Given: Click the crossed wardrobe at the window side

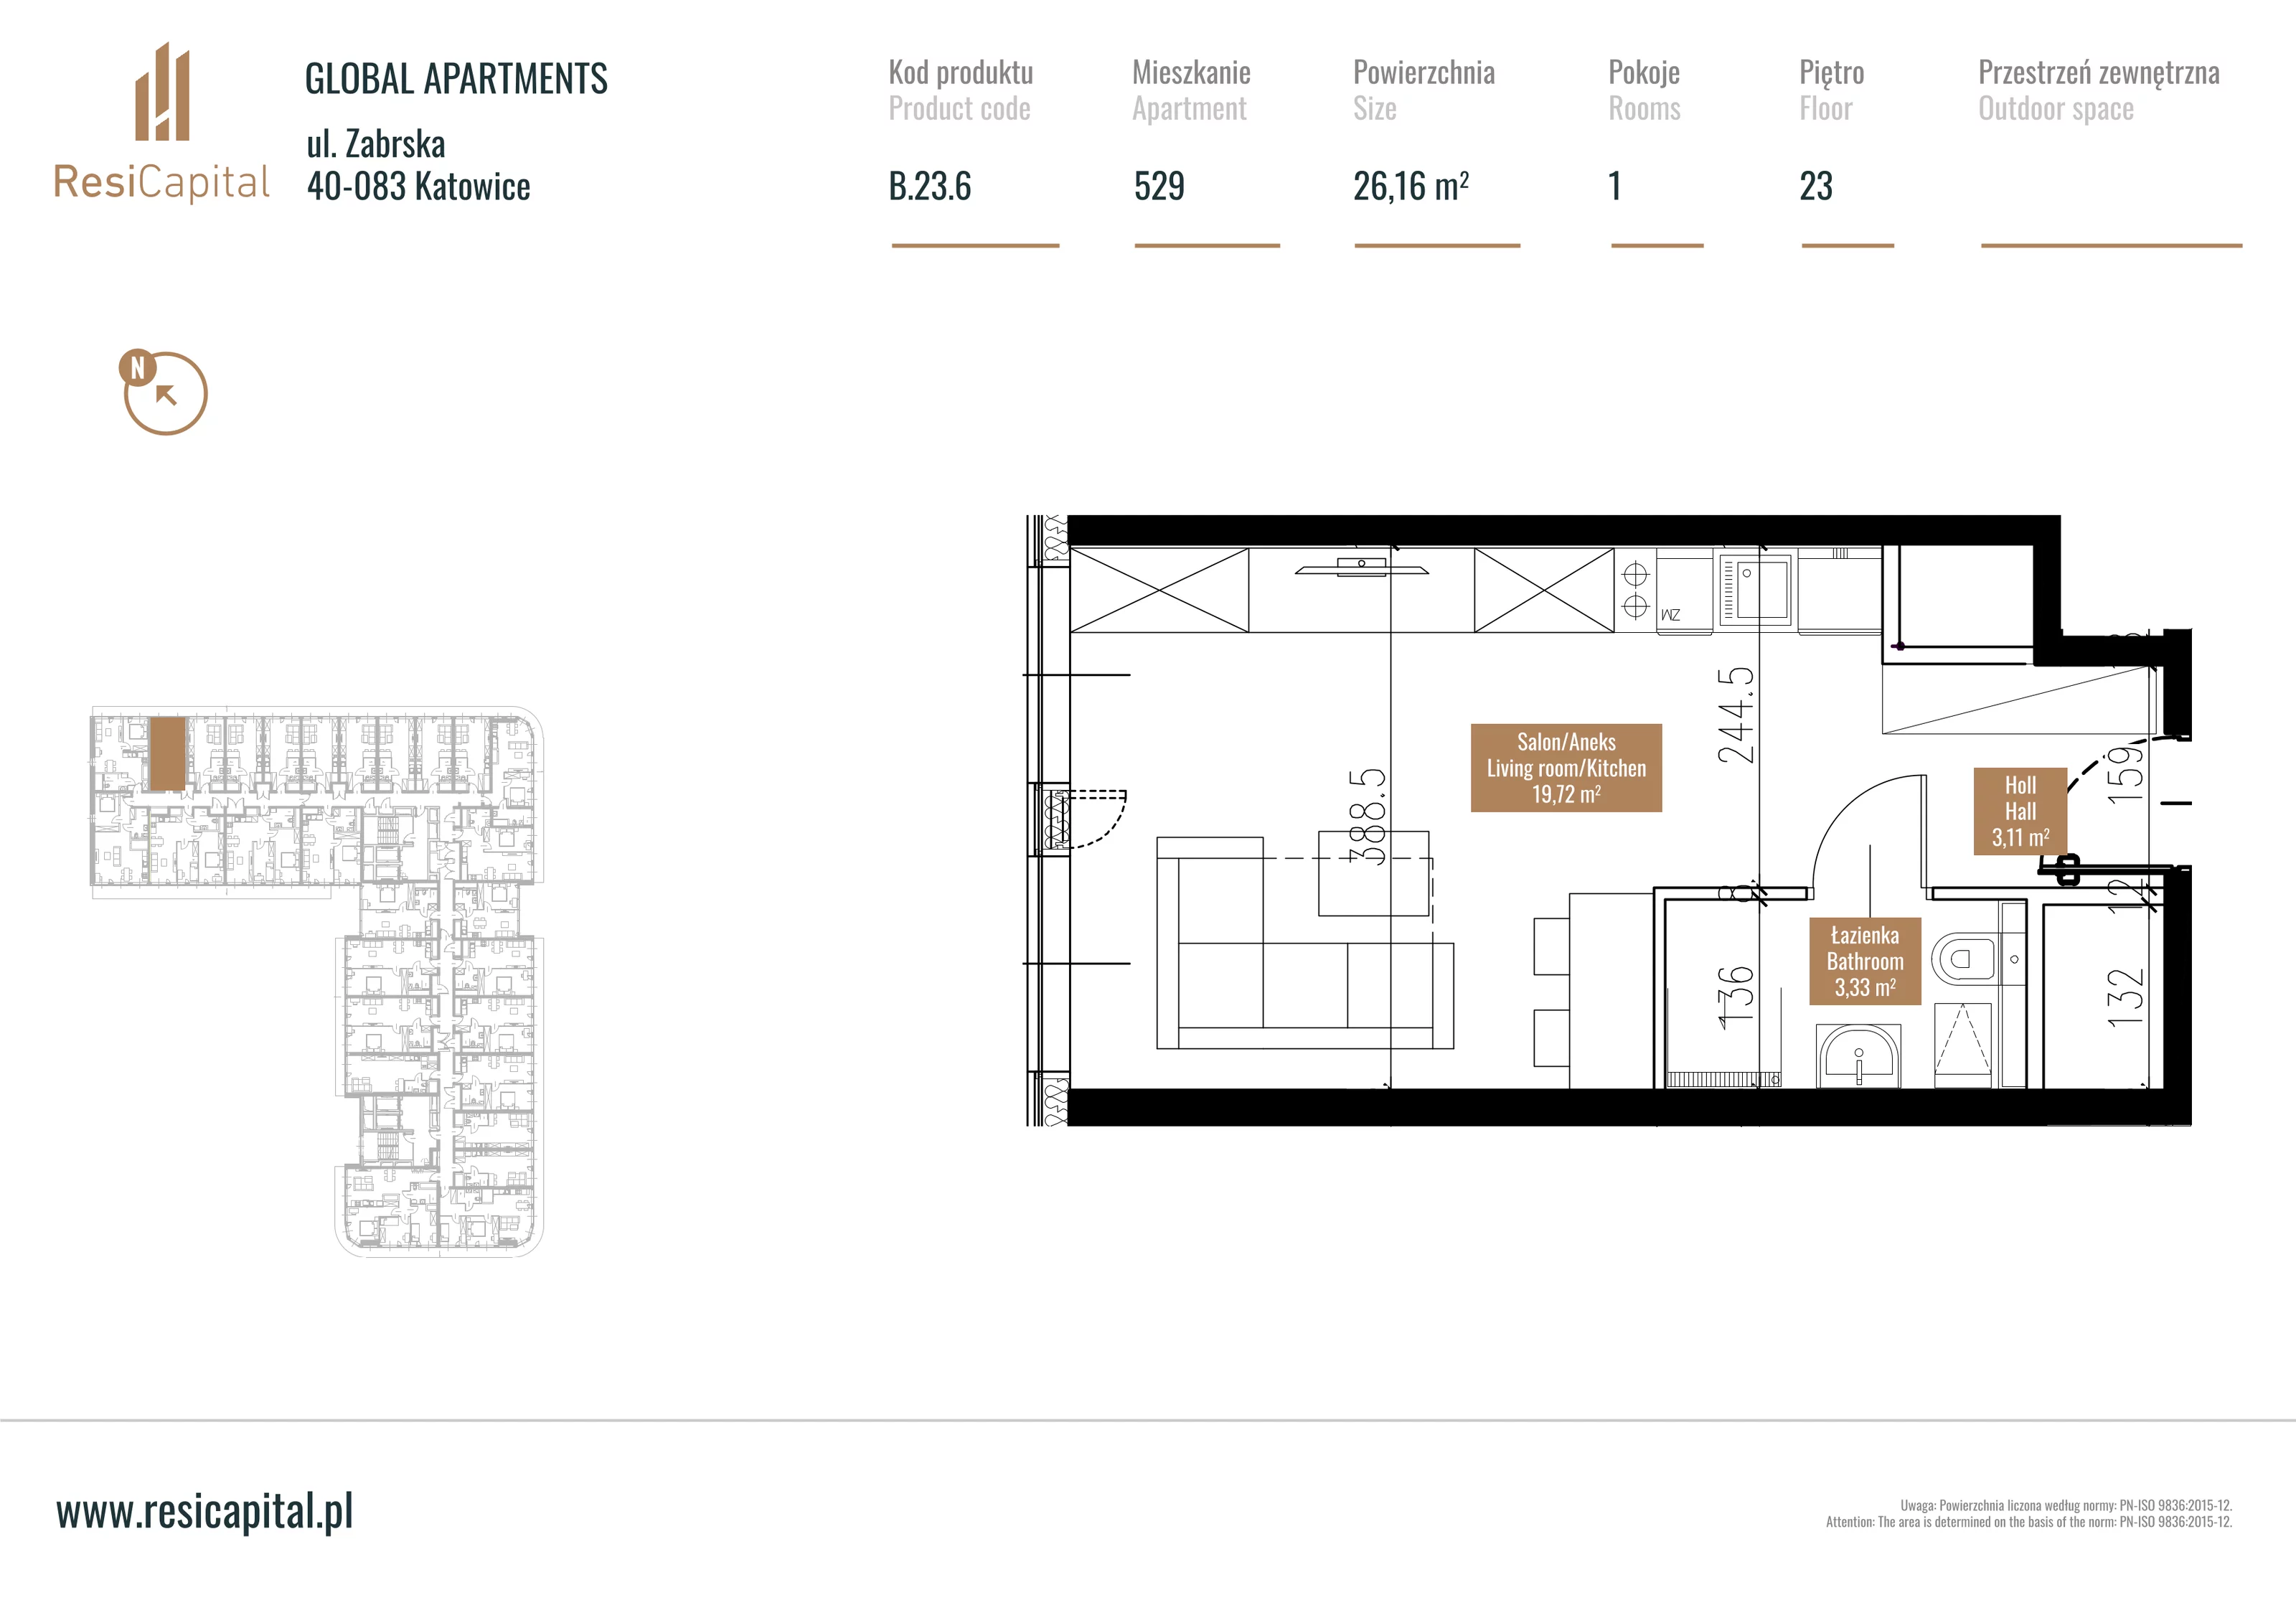Looking at the screenshot, I should [x=1160, y=590].
